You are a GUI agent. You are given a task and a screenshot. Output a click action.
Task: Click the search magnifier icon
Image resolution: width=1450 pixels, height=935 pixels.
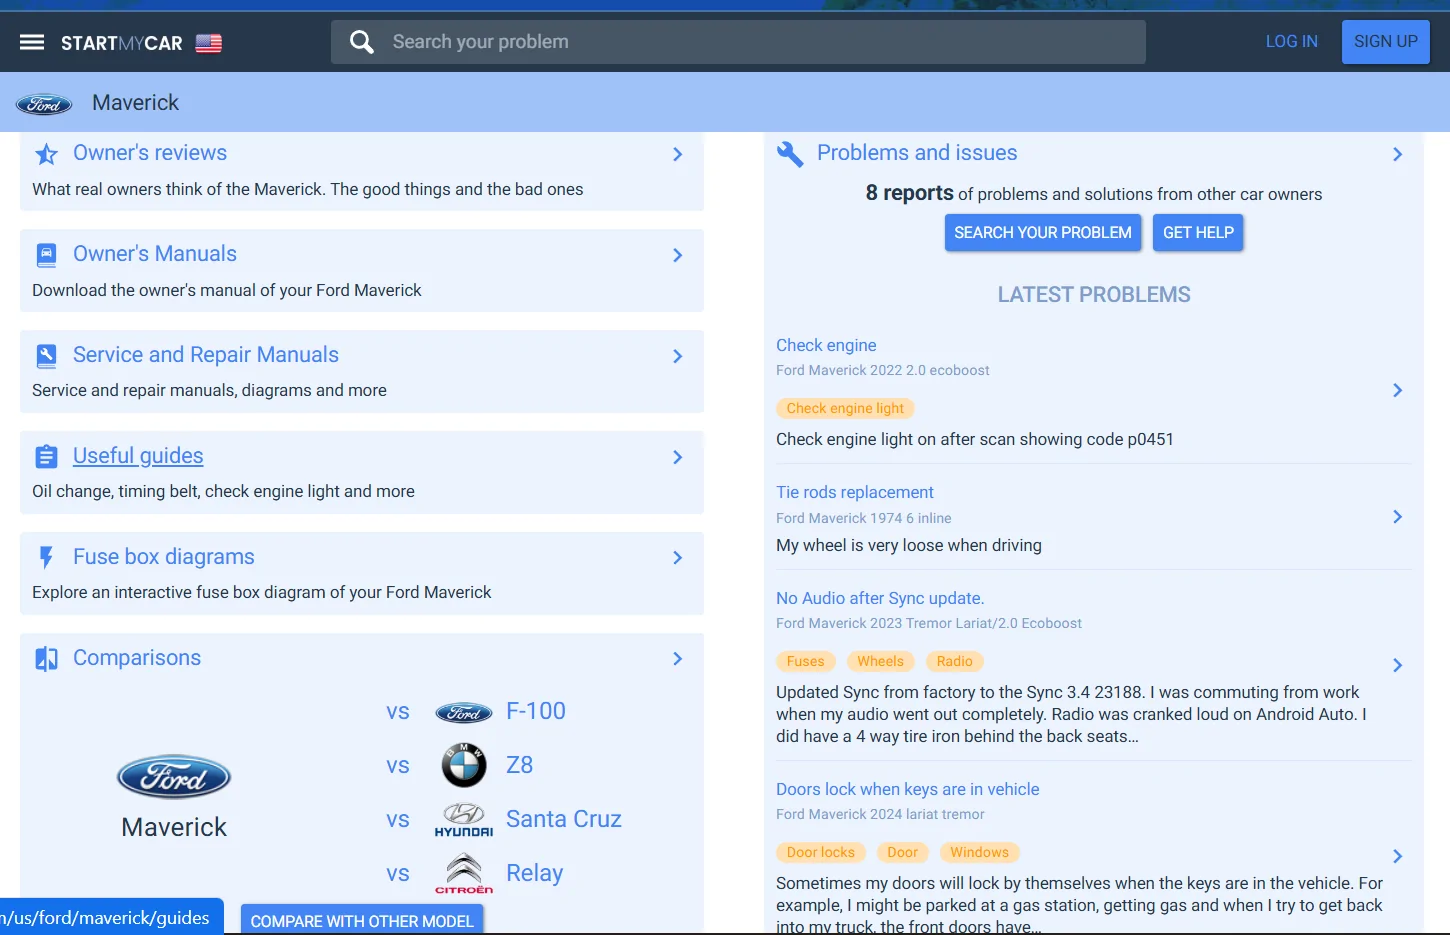tap(362, 42)
